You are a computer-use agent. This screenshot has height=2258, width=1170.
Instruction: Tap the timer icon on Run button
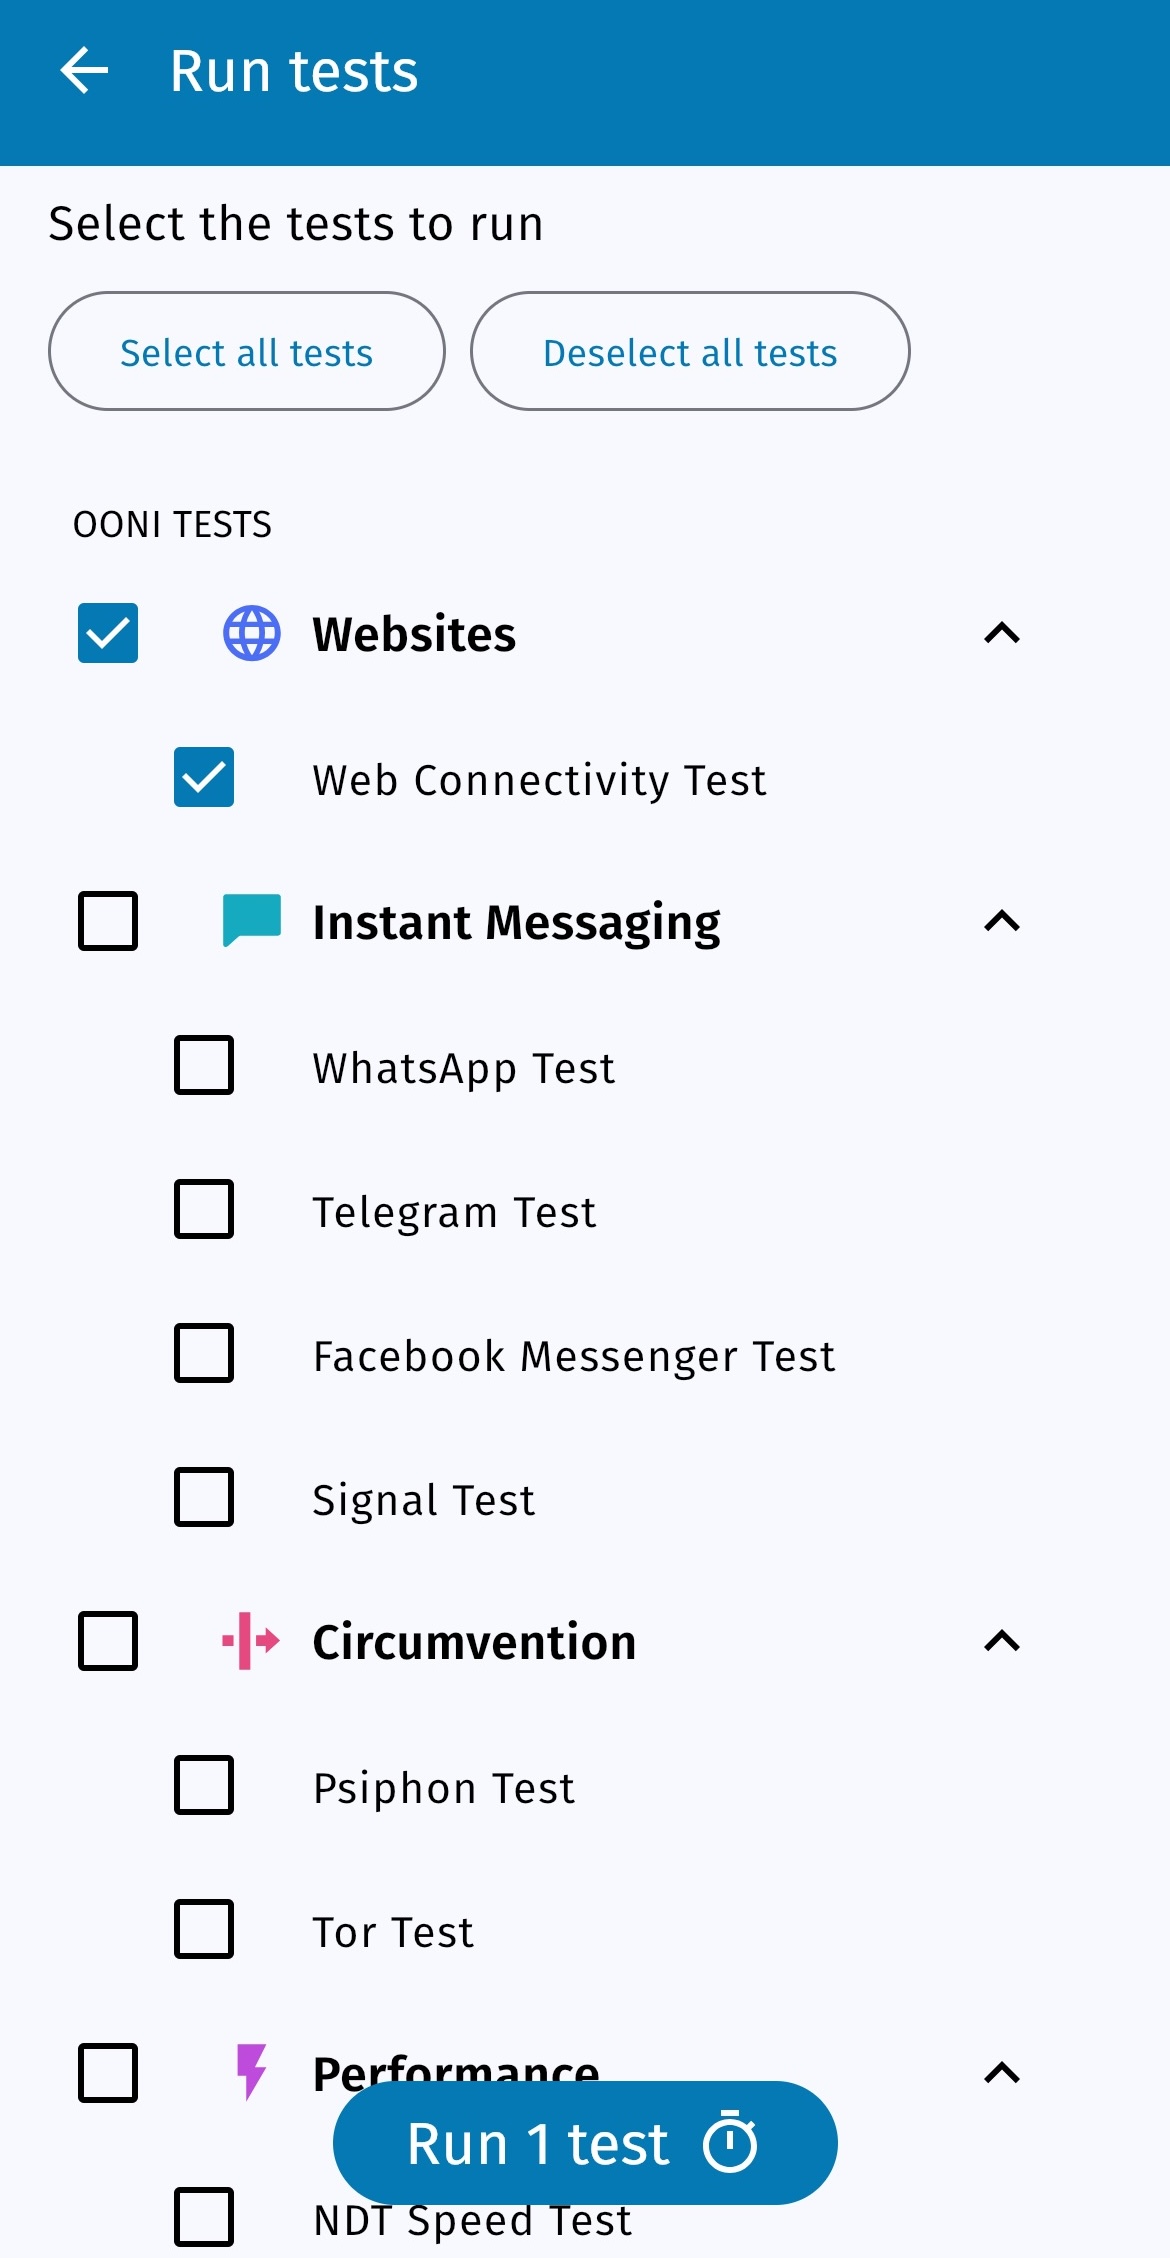731,2143
